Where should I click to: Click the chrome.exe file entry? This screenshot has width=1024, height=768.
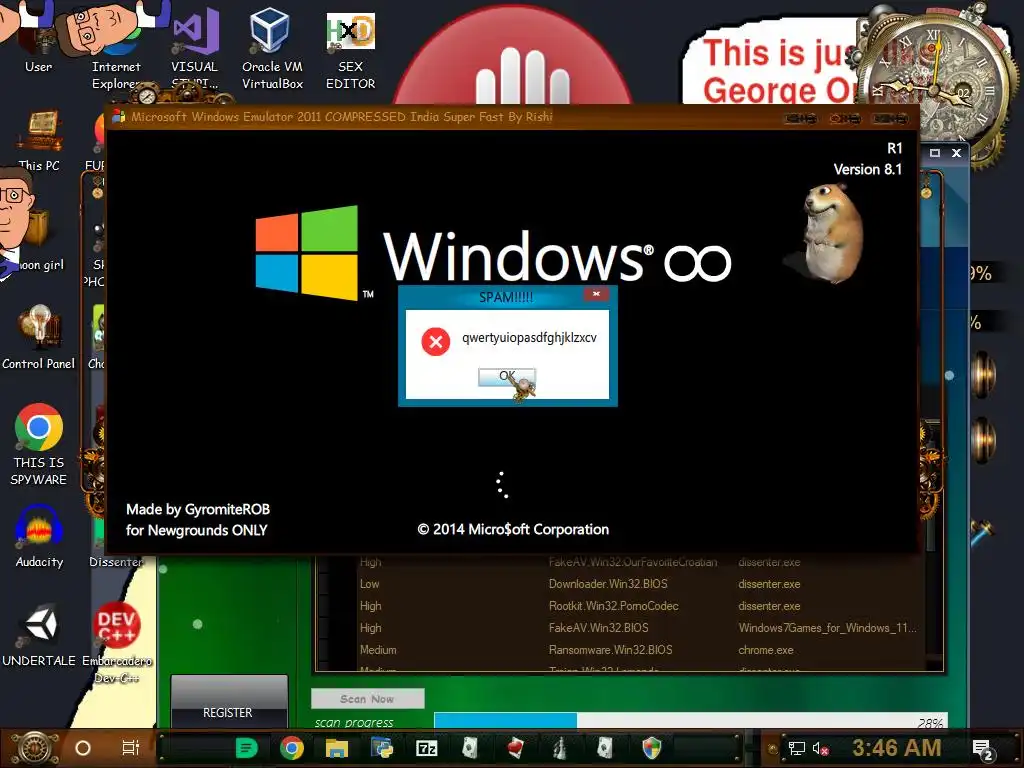[x=765, y=650]
